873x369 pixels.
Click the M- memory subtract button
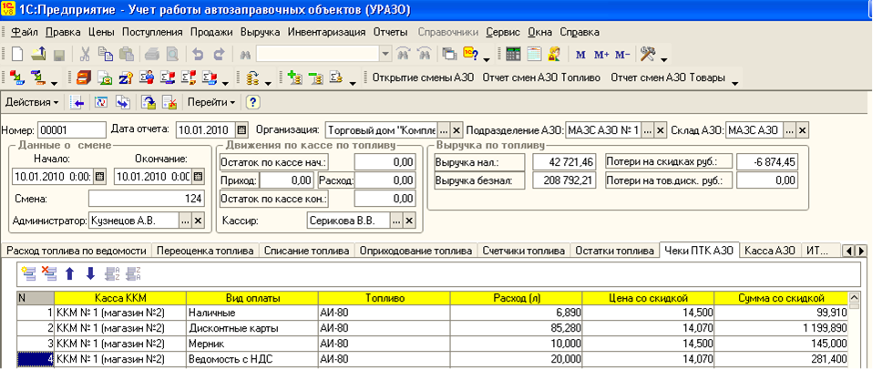click(623, 55)
